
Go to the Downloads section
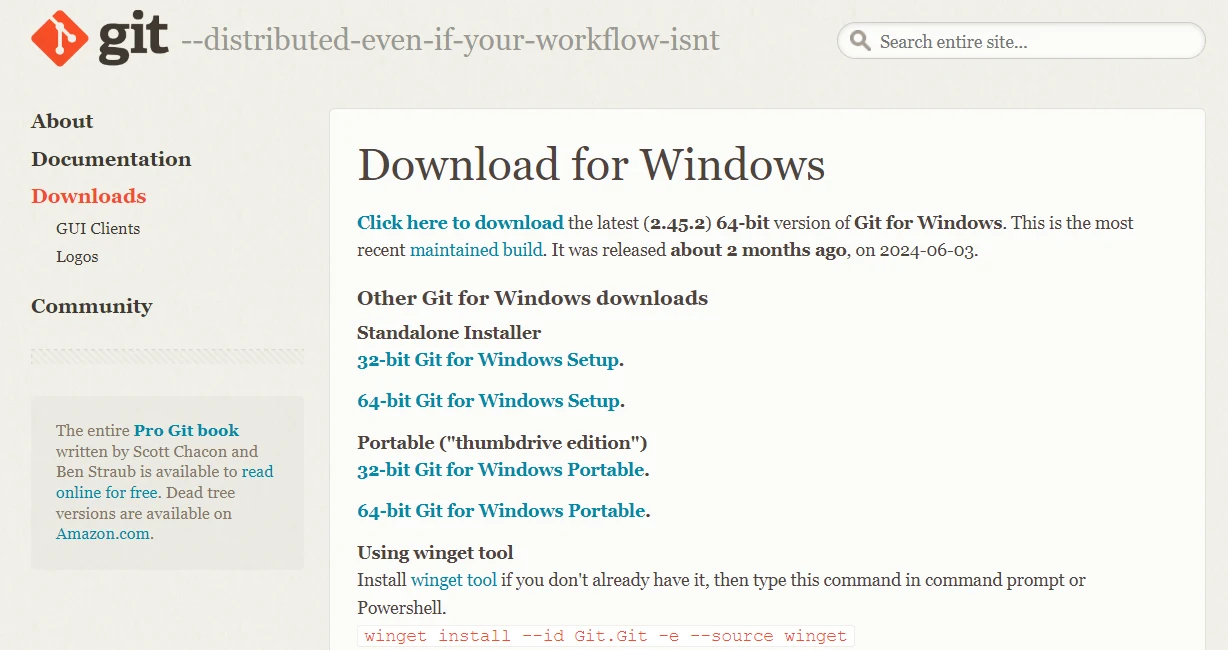point(89,196)
